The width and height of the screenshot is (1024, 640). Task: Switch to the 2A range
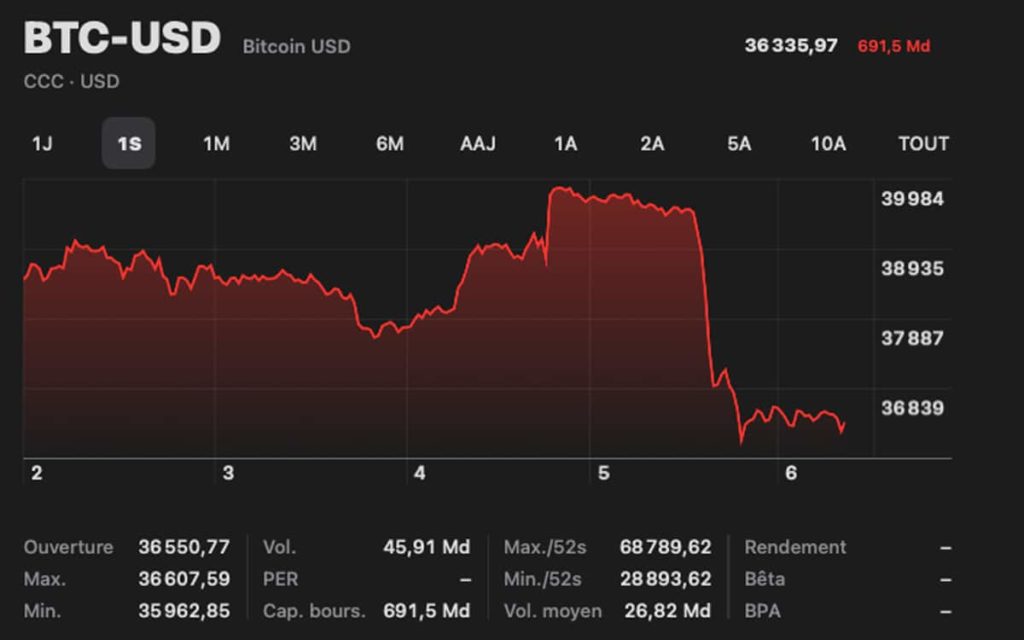coord(652,144)
